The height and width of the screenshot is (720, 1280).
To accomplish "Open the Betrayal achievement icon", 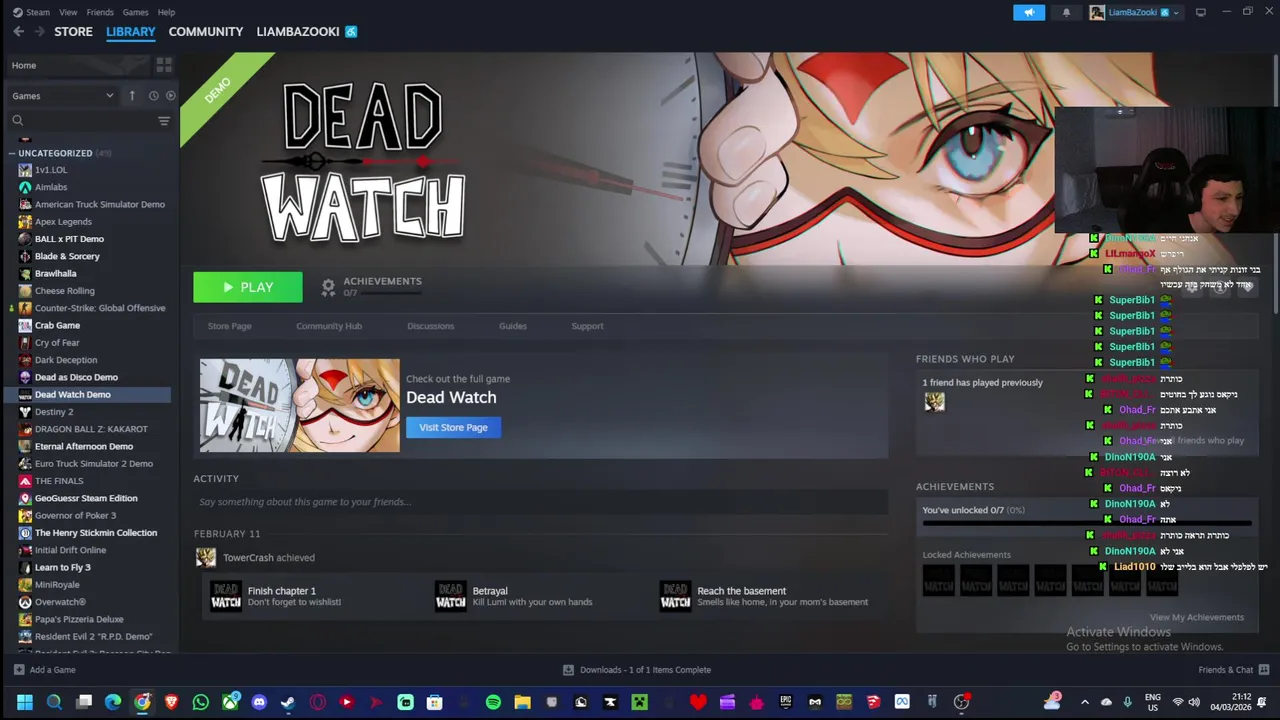I will coord(451,596).
